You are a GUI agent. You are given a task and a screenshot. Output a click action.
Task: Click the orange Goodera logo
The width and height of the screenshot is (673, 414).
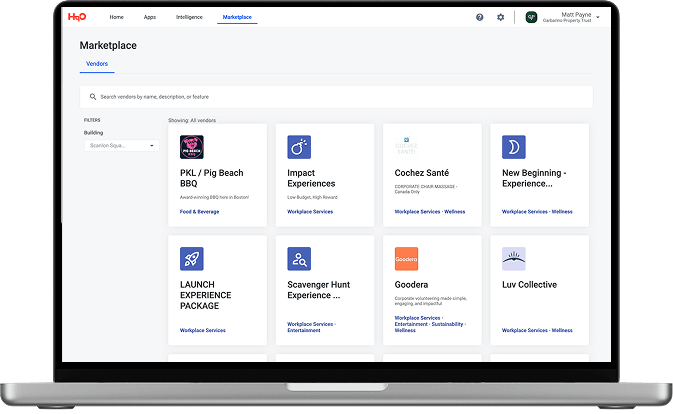406,259
